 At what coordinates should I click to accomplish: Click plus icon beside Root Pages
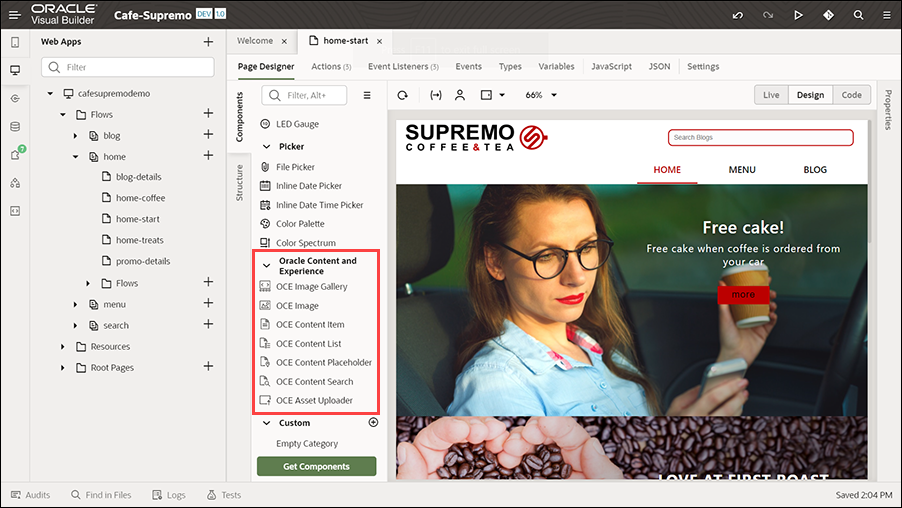pyautogui.click(x=208, y=366)
